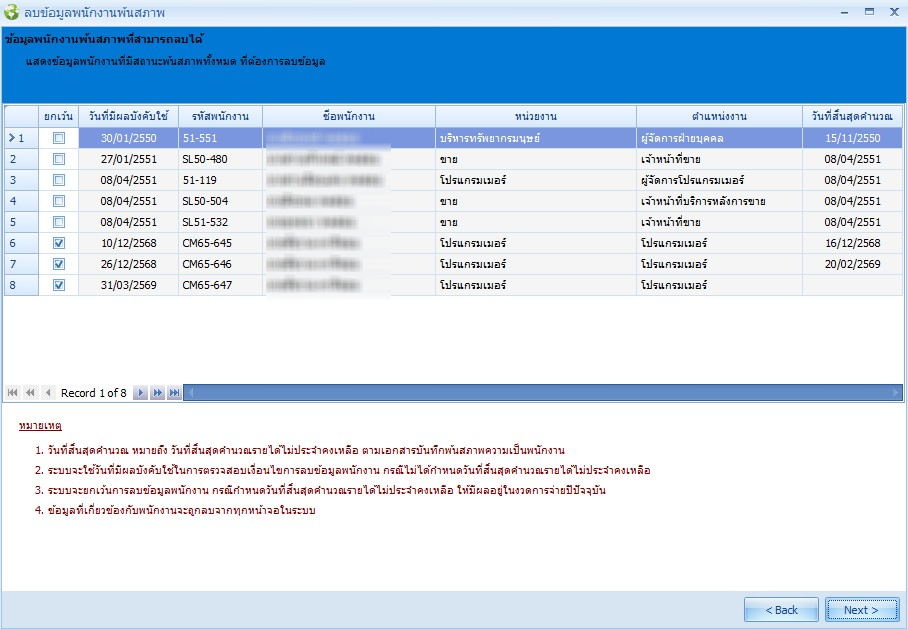Select employee code cell CM65-646
This screenshot has height=629, width=908.
coord(221,264)
